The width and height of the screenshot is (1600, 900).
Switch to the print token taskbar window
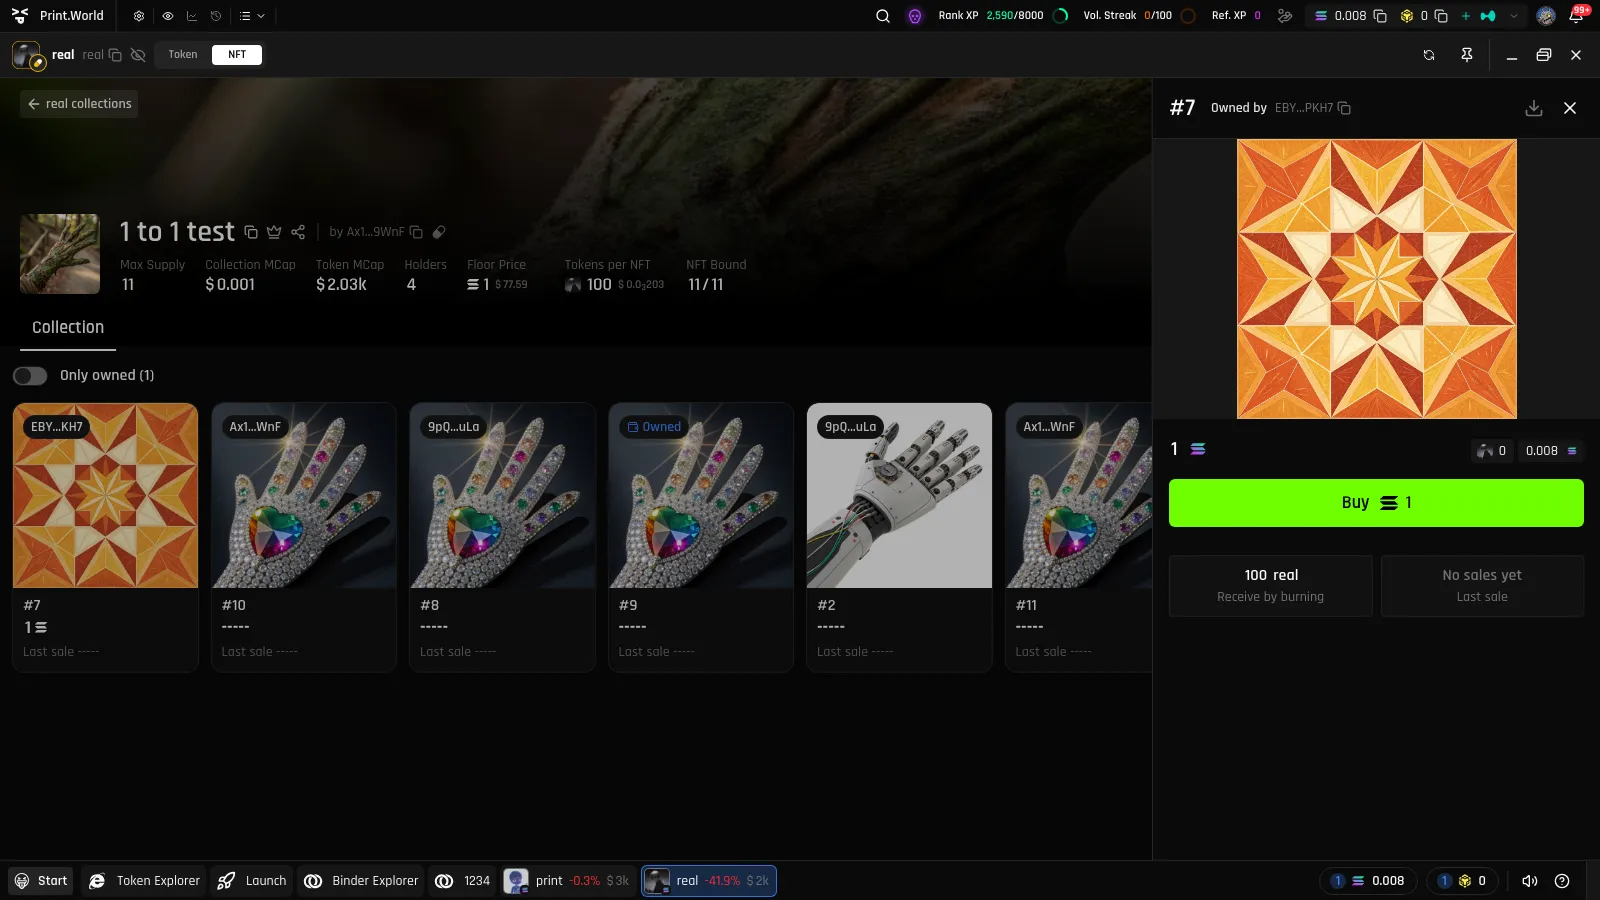pos(568,881)
